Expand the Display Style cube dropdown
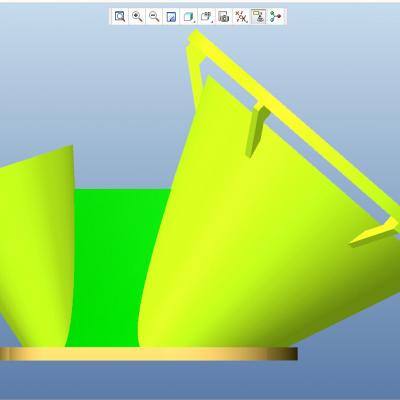400x400 pixels. pos(189,16)
